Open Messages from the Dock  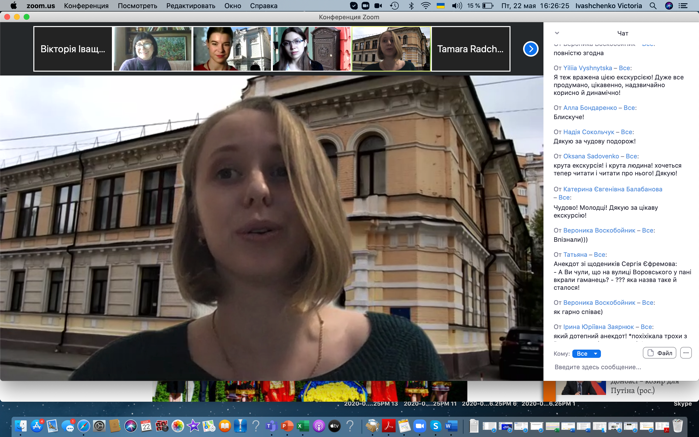pos(68,426)
